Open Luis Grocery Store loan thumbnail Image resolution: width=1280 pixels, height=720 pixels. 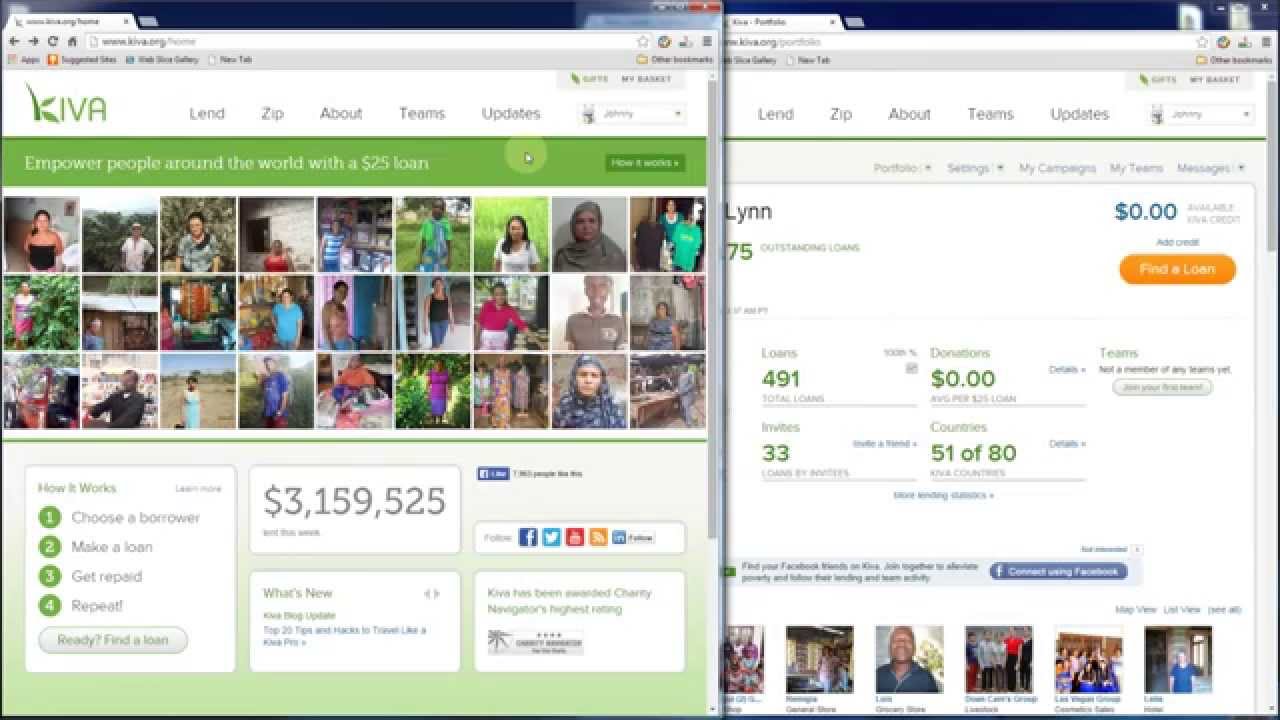(909, 659)
